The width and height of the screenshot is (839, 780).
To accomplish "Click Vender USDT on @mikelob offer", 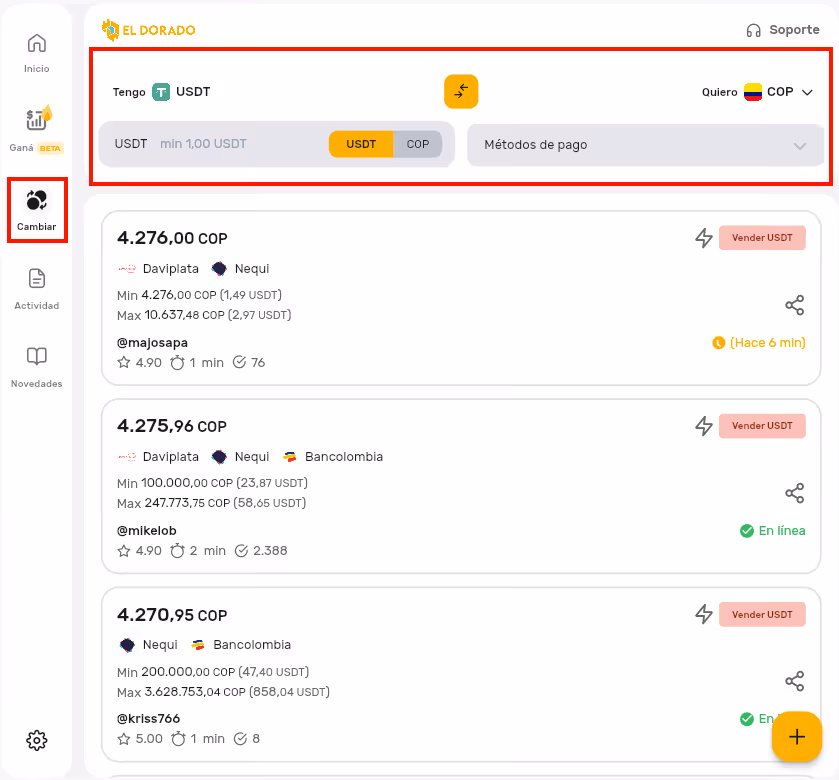I will coord(762,426).
